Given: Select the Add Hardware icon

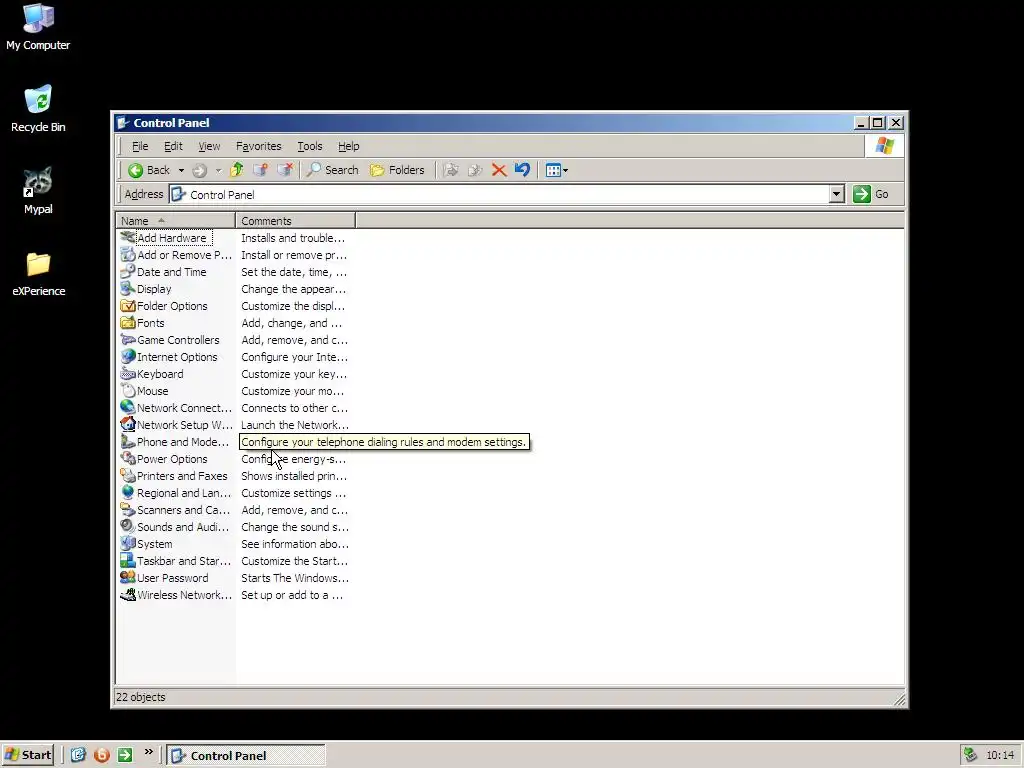Looking at the screenshot, I should pos(128,238).
